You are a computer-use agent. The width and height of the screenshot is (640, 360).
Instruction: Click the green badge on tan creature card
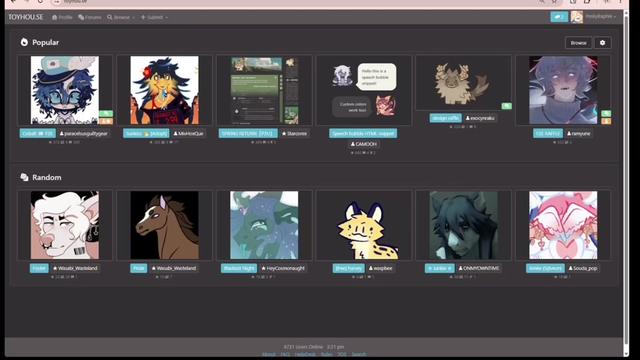click(506, 106)
